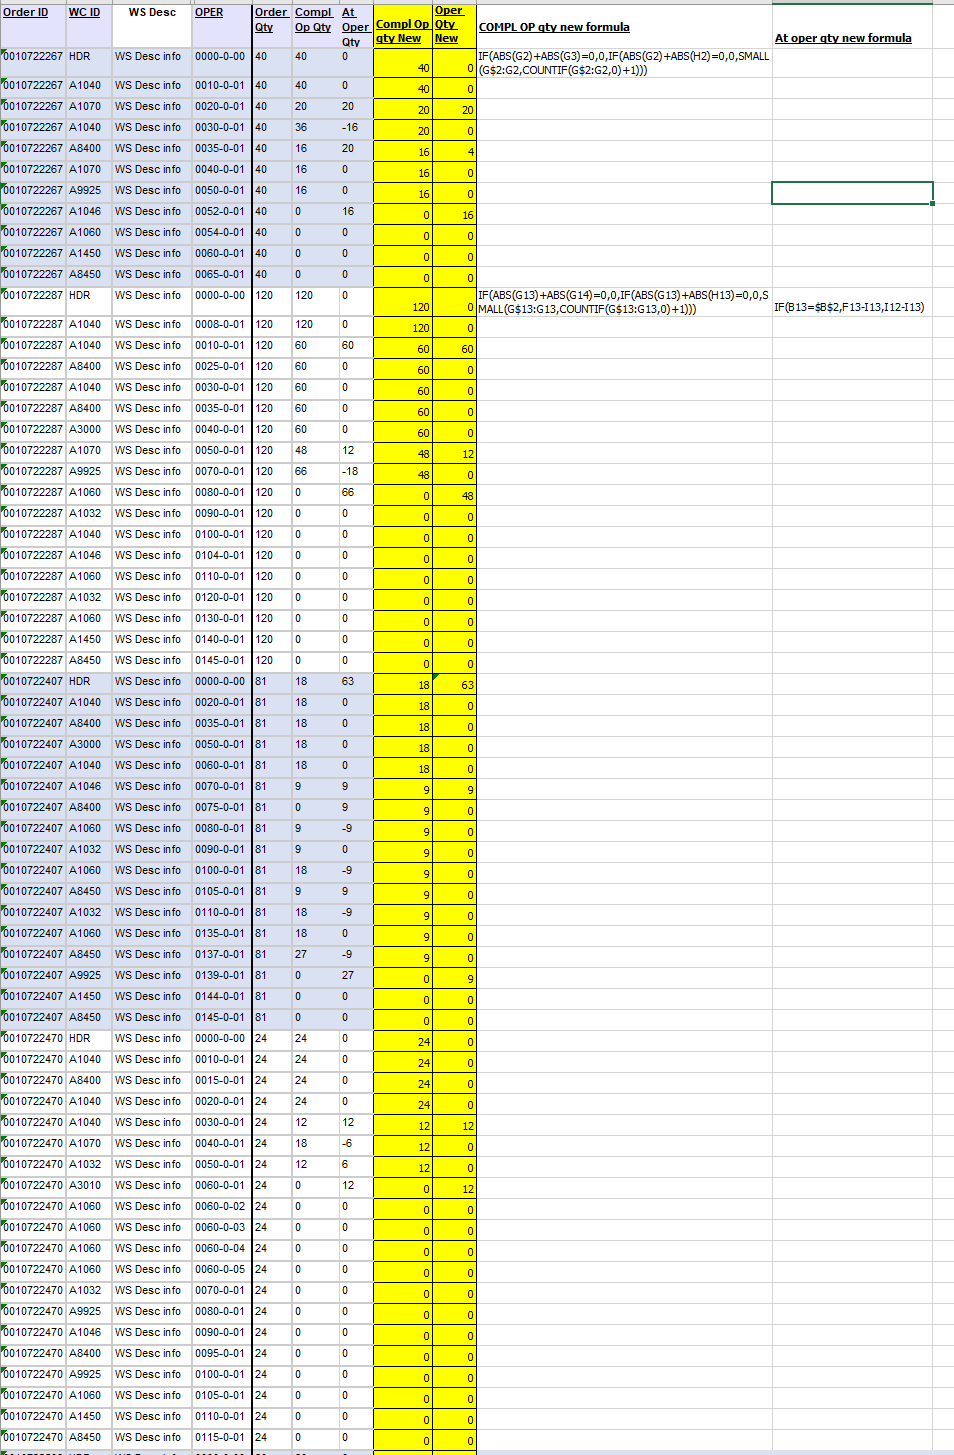Select At Oper Qty 6 in A1032 0050-0-01 row
This screenshot has height=1455, width=954.
point(355,1164)
